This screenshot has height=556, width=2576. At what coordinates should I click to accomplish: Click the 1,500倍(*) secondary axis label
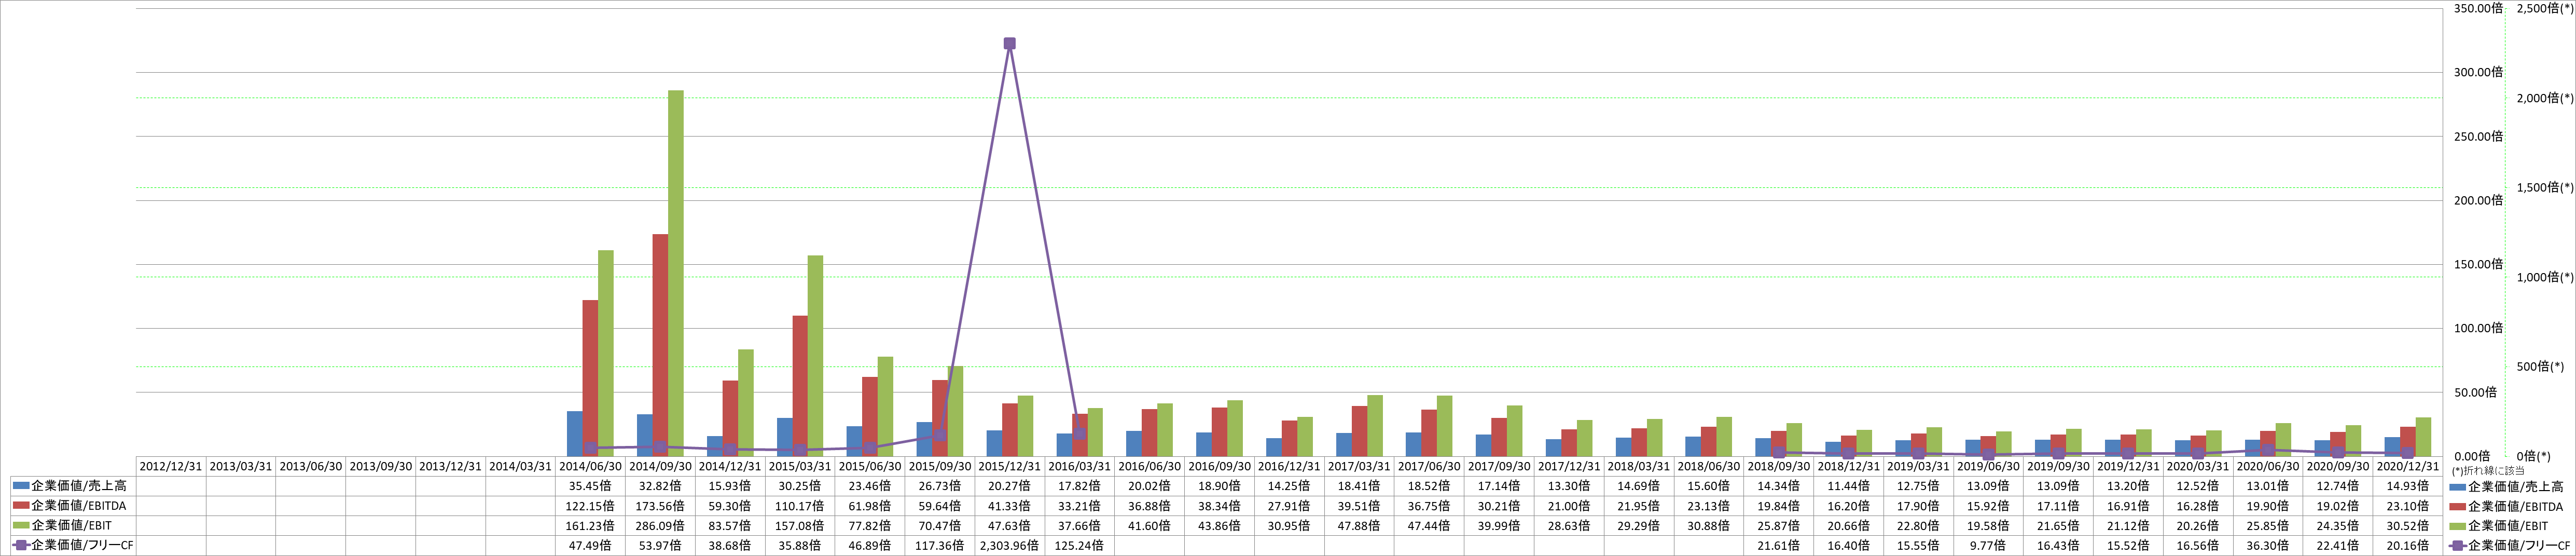click(2545, 187)
